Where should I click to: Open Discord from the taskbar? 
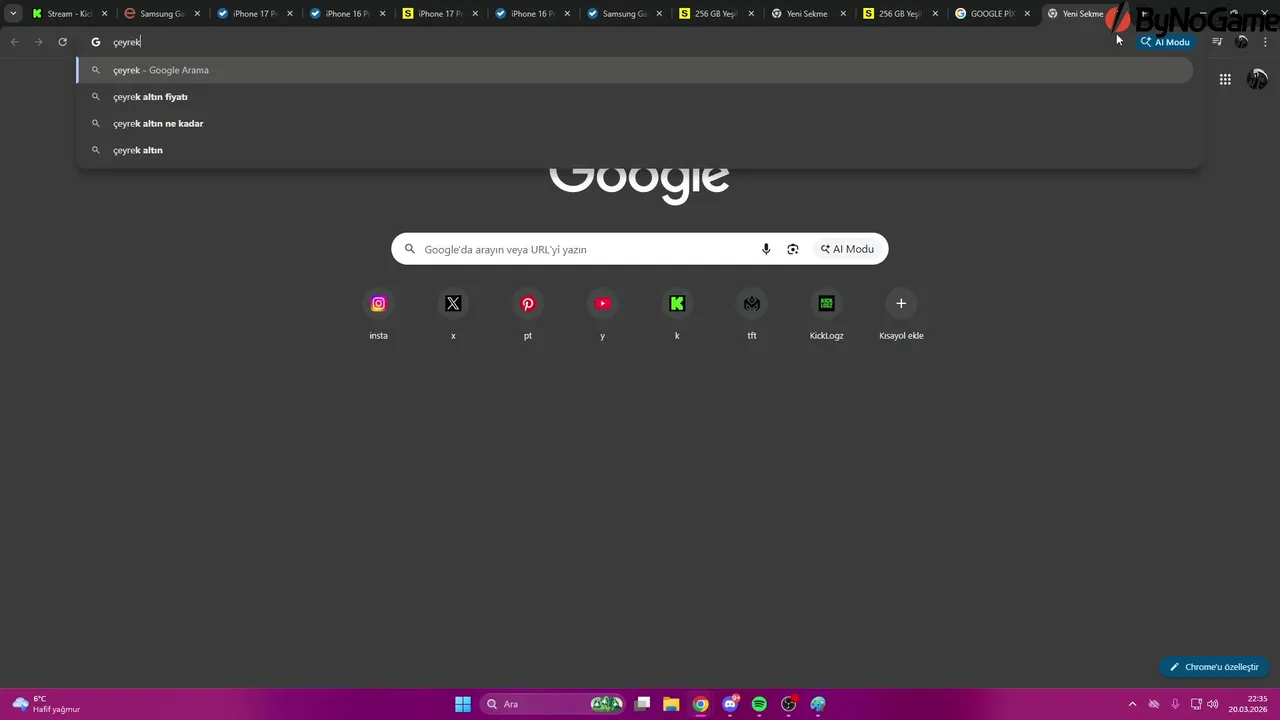[730, 704]
